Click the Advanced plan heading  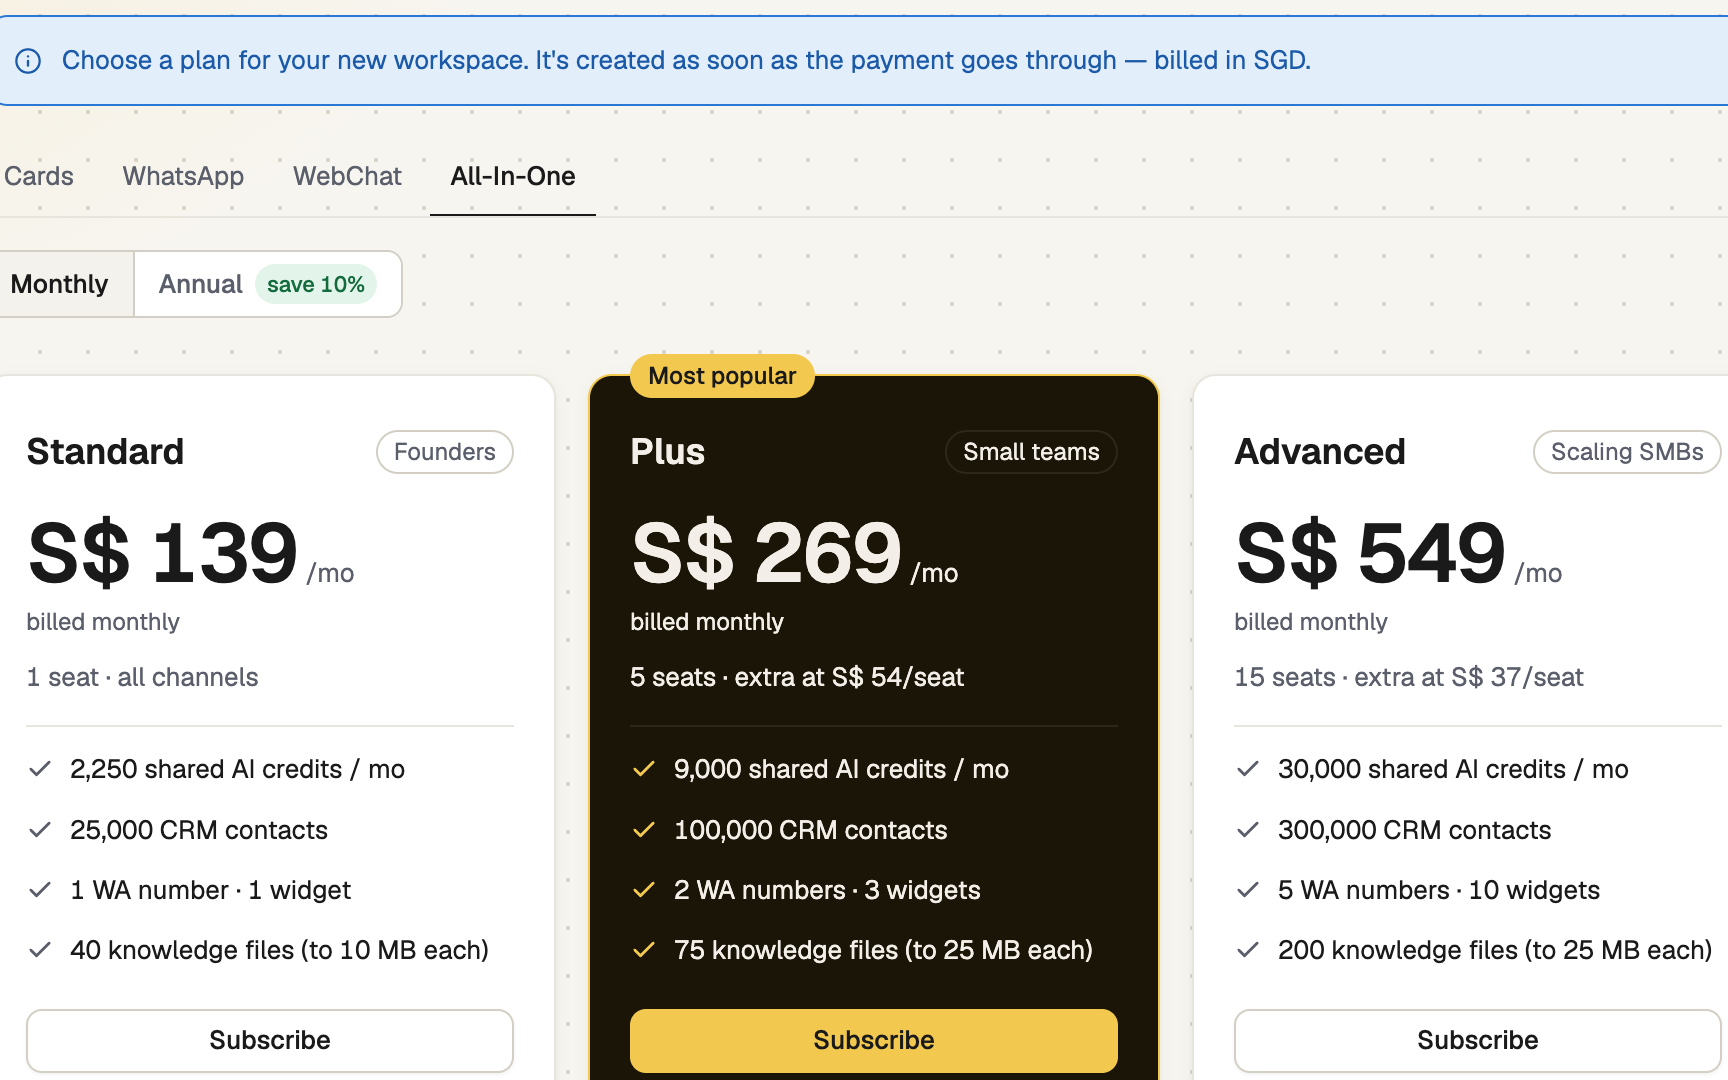(x=1320, y=452)
